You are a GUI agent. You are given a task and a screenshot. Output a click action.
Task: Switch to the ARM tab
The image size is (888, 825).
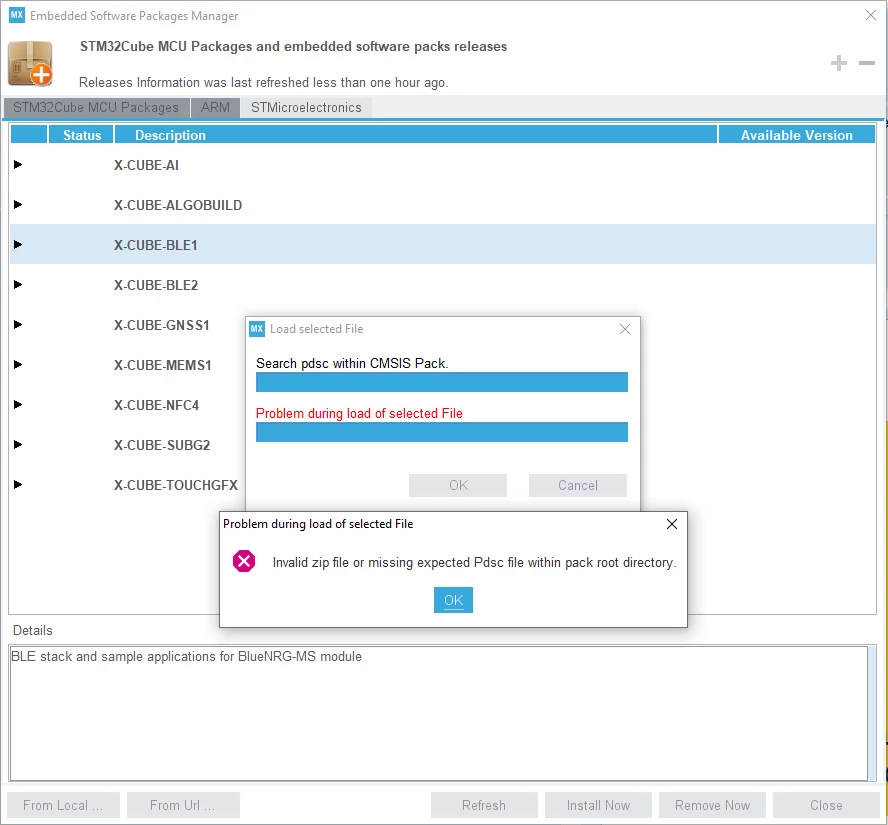click(215, 108)
